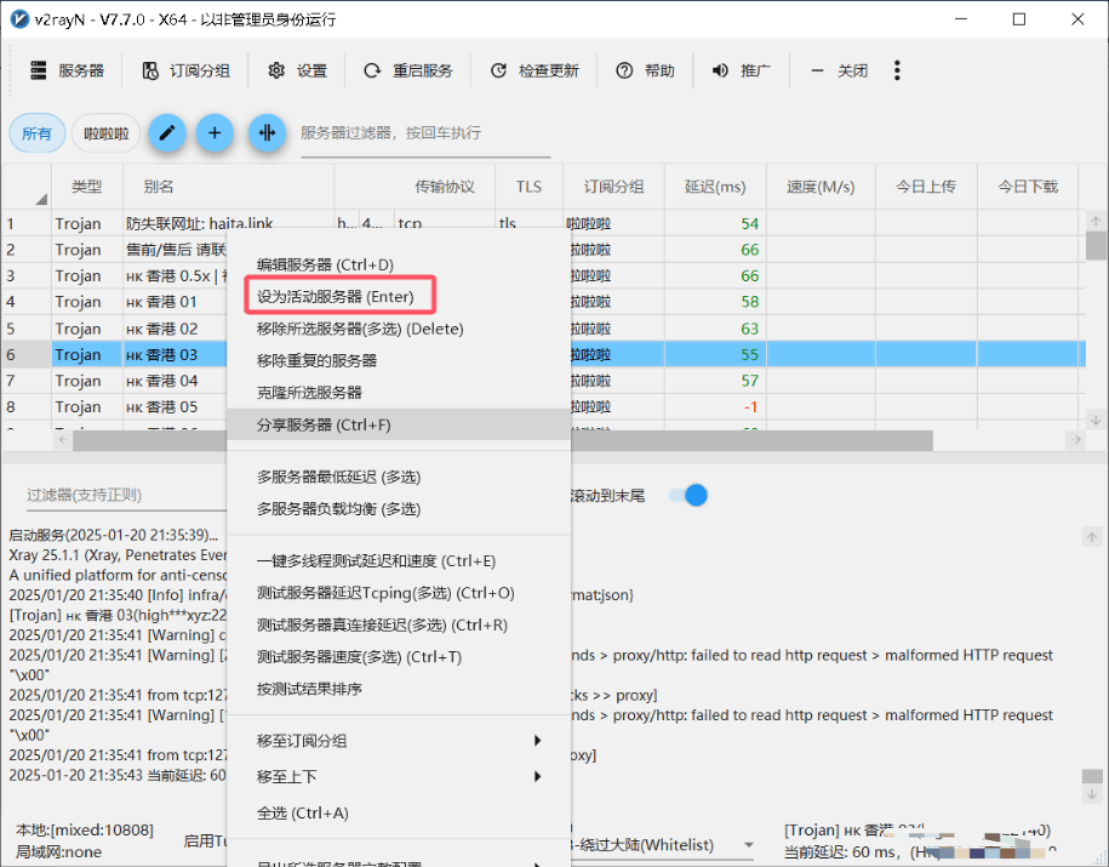Image resolution: width=1109 pixels, height=867 pixels.
Task: Select the blue pencil edit icon
Action: (167, 133)
